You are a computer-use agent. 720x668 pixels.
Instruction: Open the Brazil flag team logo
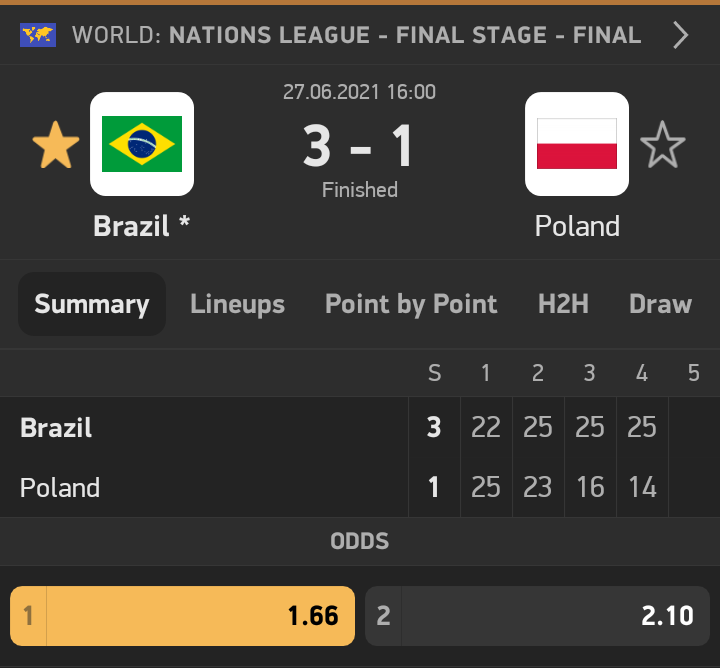142,144
